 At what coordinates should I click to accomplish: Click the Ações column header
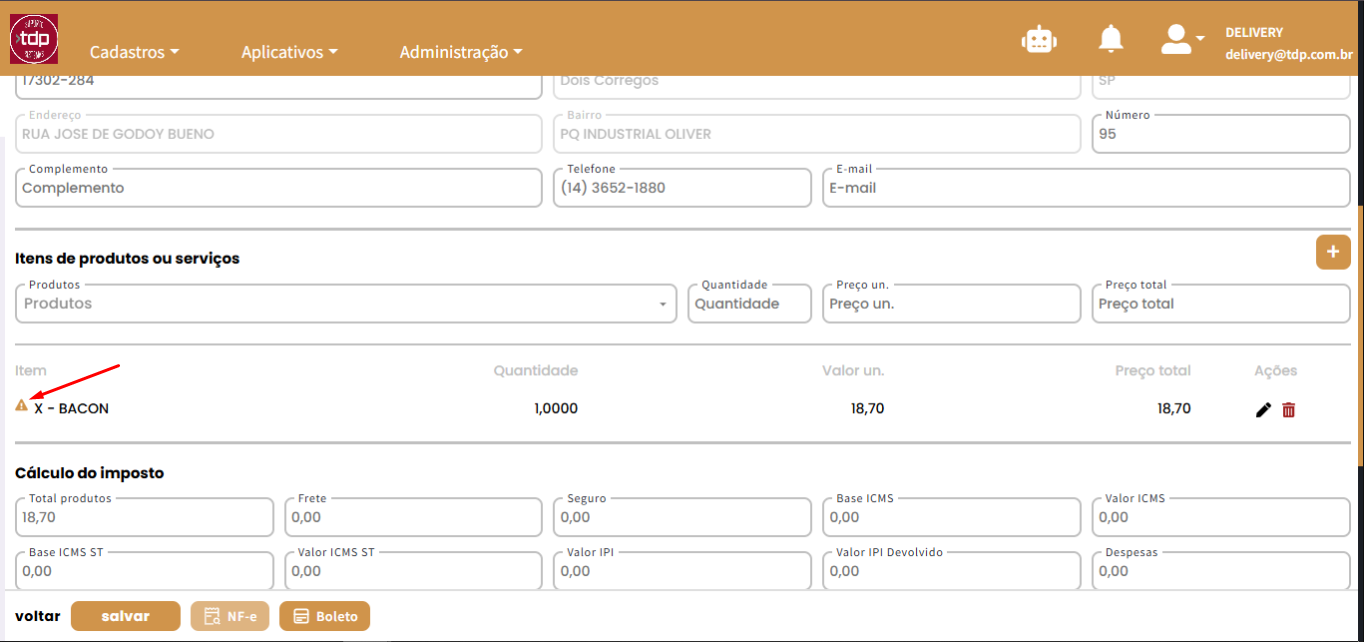(1276, 371)
